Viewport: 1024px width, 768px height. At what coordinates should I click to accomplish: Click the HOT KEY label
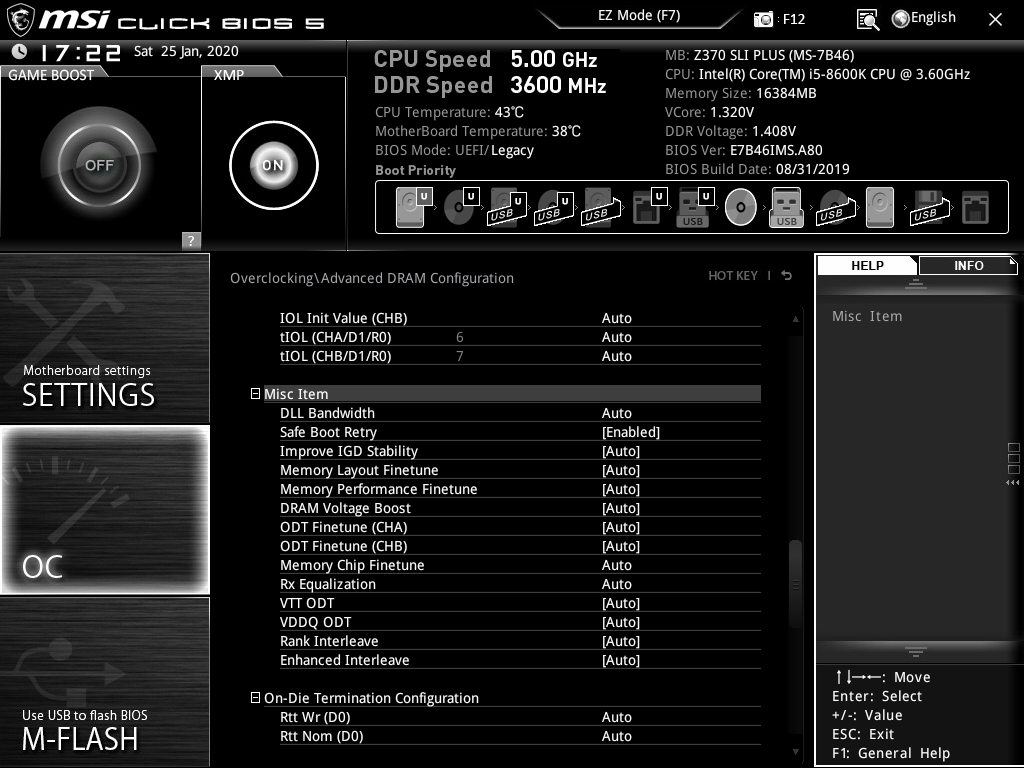coord(733,276)
